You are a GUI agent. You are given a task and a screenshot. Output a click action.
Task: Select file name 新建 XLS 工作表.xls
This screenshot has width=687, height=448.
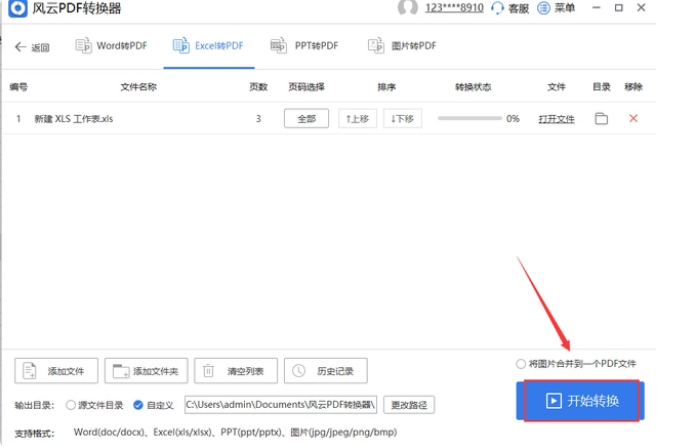[x=74, y=119]
